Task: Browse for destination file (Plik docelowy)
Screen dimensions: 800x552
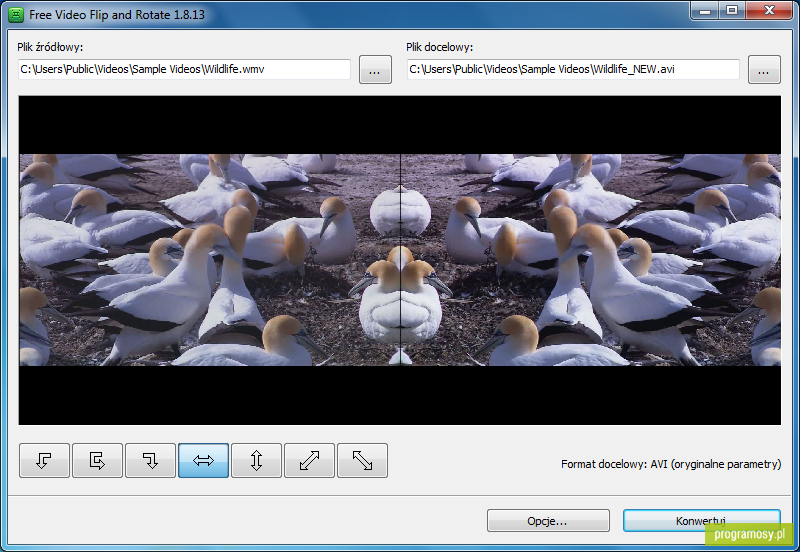Action: pyautogui.click(x=764, y=69)
